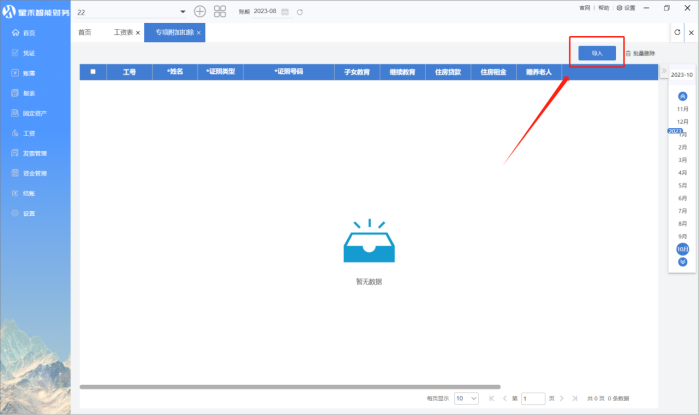Go to 固定资产 (fixed assets) in sidebar

(x=34, y=113)
